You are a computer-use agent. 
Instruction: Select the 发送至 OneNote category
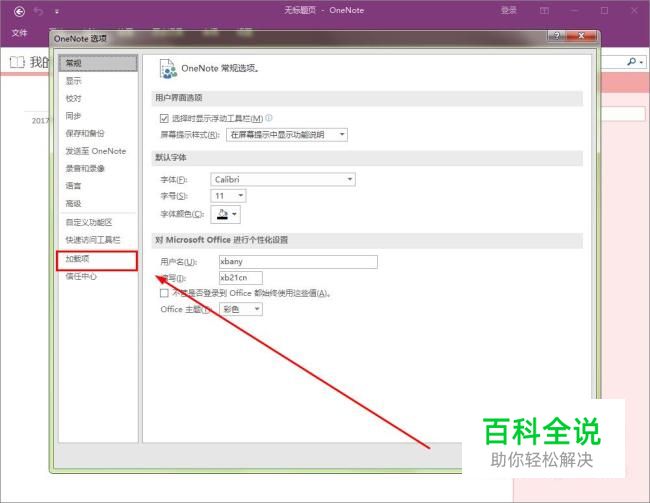98,151
